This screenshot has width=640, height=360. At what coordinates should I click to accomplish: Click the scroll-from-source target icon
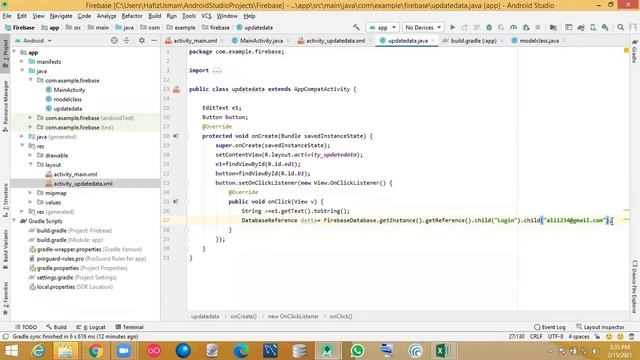[x=114, y=40]
